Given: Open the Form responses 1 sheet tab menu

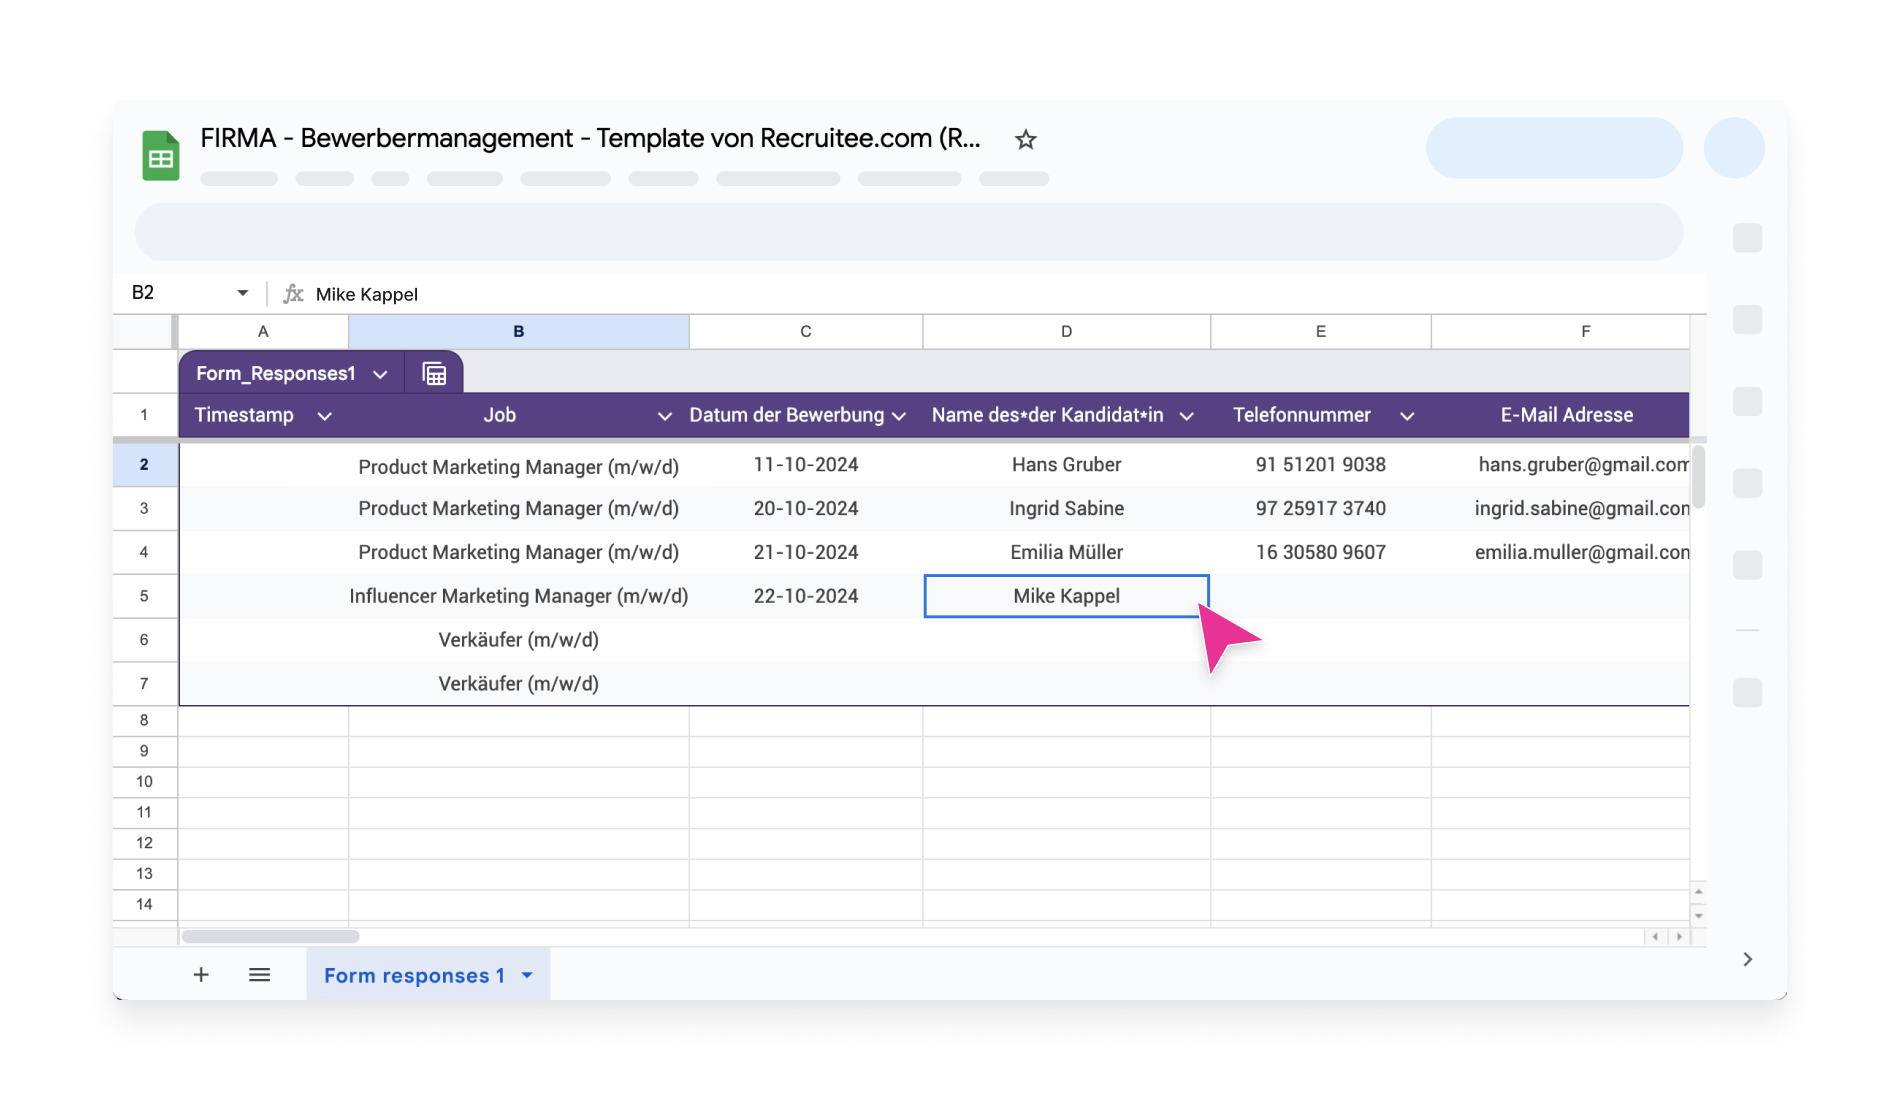Looking at the screenshot, I should (527, 975).
